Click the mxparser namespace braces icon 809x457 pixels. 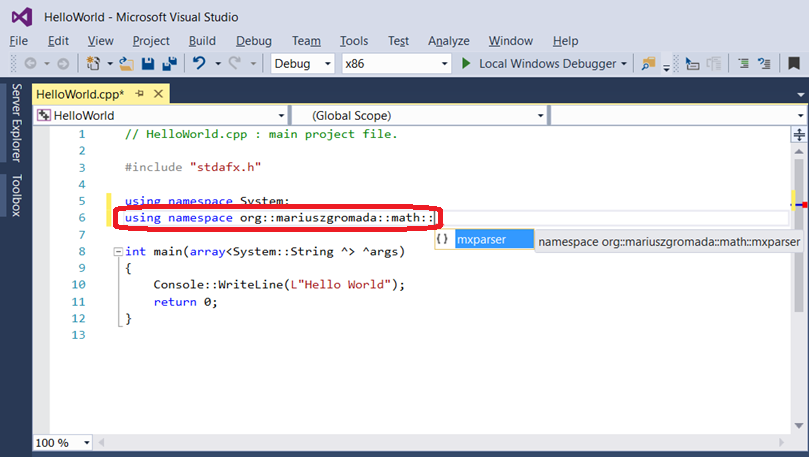(442, 239)
